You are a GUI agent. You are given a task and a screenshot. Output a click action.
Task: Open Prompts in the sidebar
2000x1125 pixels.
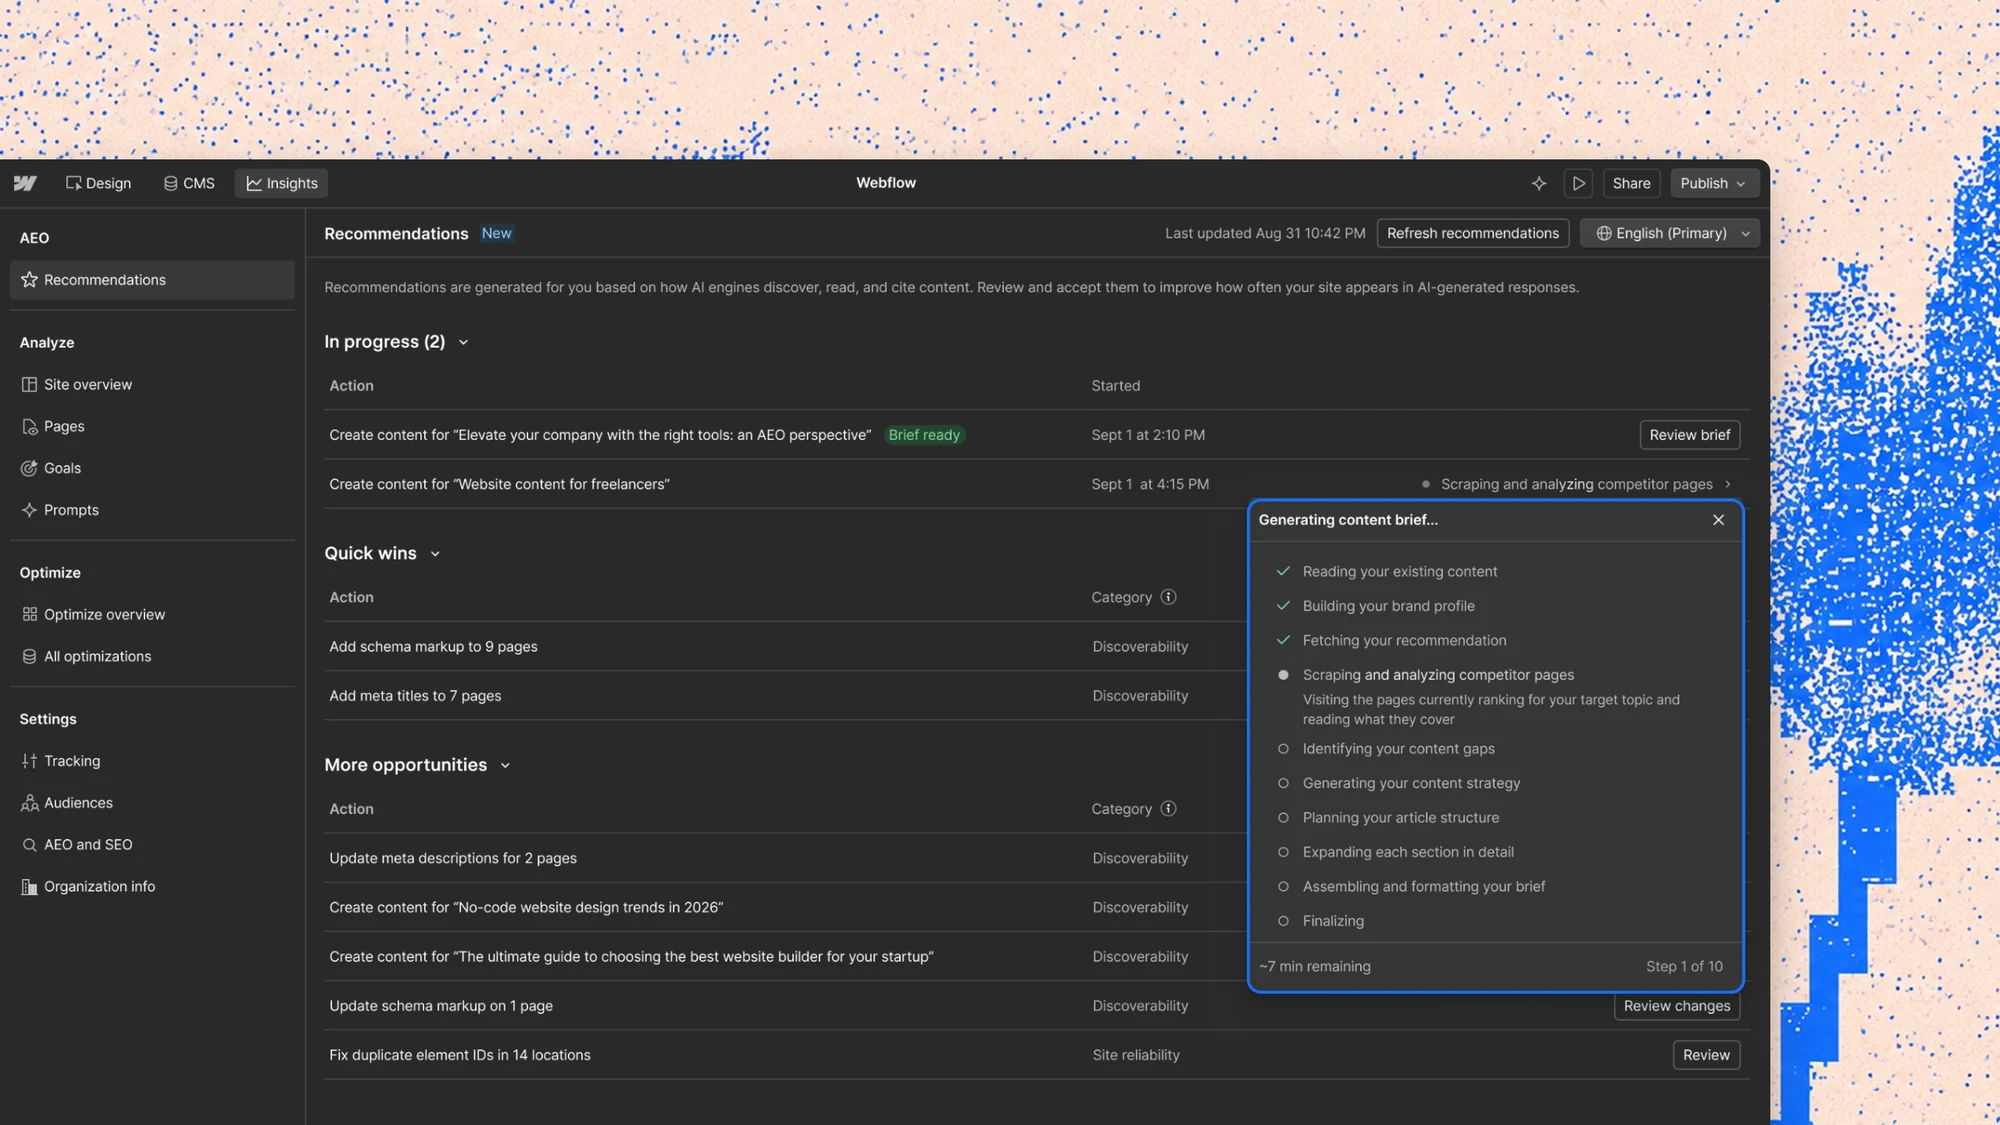pyautogui.click(x=152, y=510)
